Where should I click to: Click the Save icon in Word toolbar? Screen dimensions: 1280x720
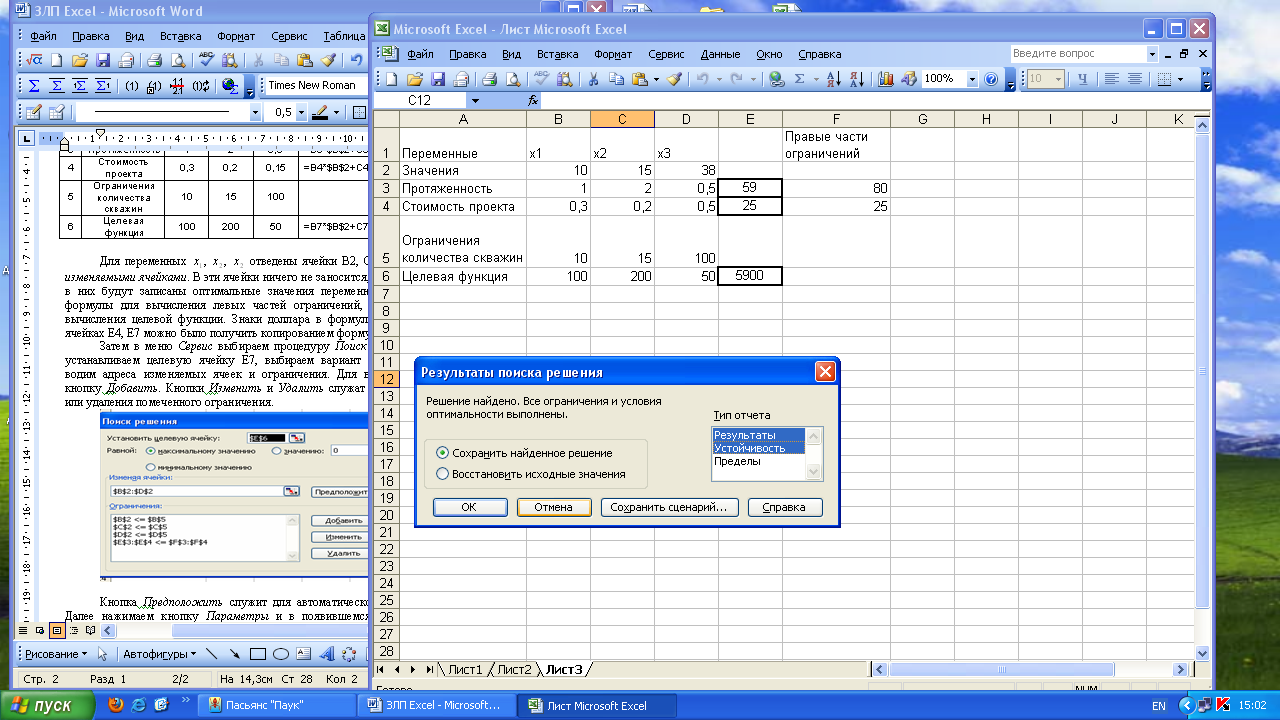click(x=103, y=60)
